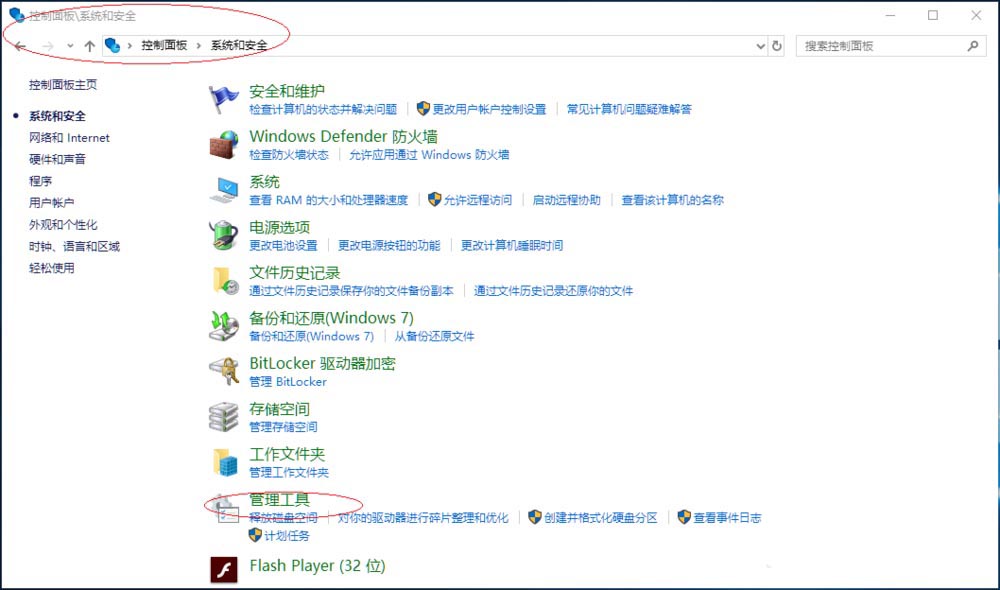1000x590 pixels.
Task: Click 查看 RAM 的大小和处理器速度 link
Action: tap(328, 200)
